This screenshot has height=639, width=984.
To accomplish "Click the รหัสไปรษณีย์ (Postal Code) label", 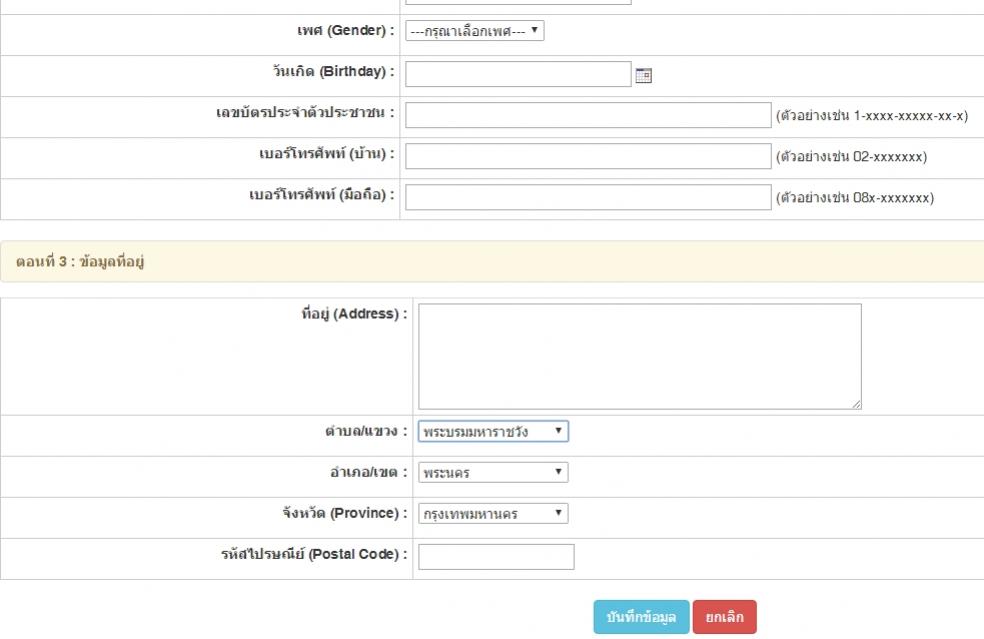I will (x=314, y=554).
